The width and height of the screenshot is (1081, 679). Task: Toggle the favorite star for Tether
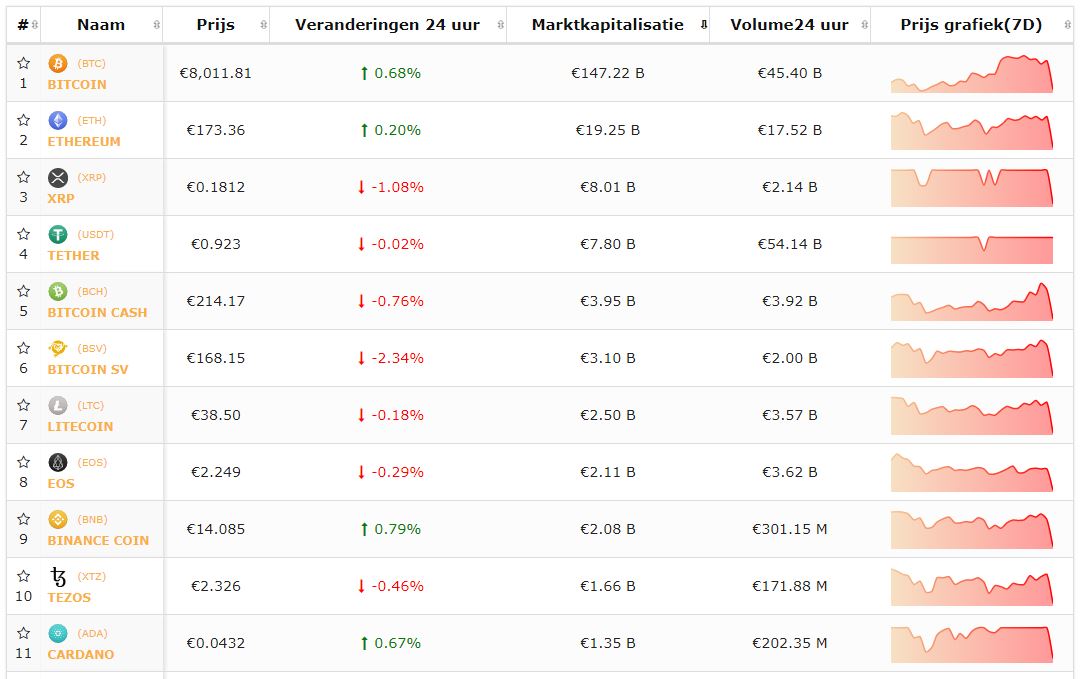click(x=23, y=234)
